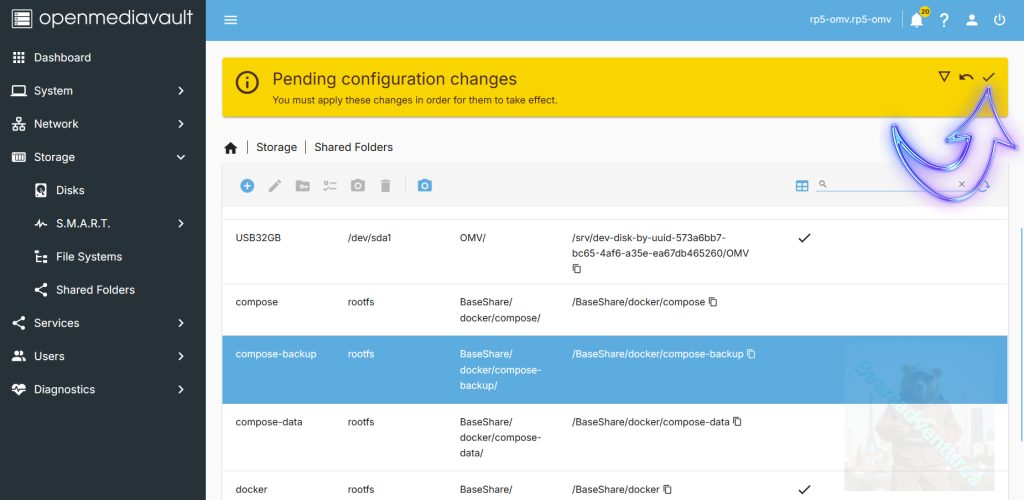Go to Dashboard in the sidebar
Viewport: 1024px width, 500px height.
tap(62, 58)
